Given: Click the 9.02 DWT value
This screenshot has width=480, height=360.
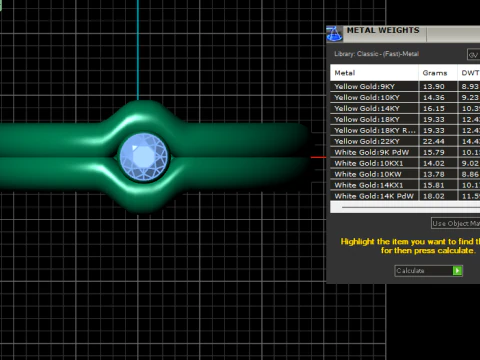Looking at the screenshot, I should pos(470,164).
